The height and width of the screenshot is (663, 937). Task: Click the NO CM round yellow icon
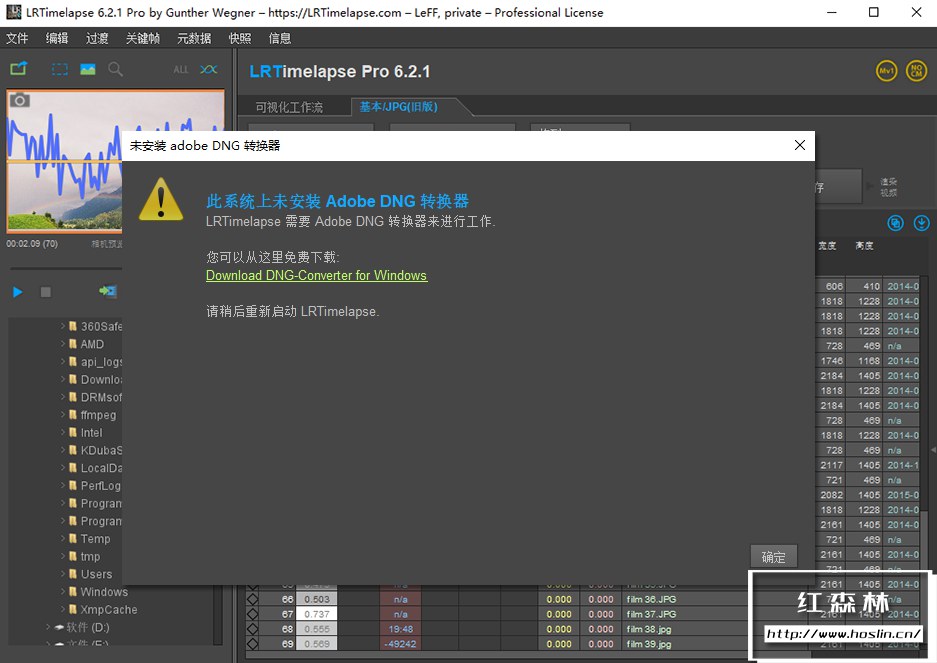click(917, 71)
